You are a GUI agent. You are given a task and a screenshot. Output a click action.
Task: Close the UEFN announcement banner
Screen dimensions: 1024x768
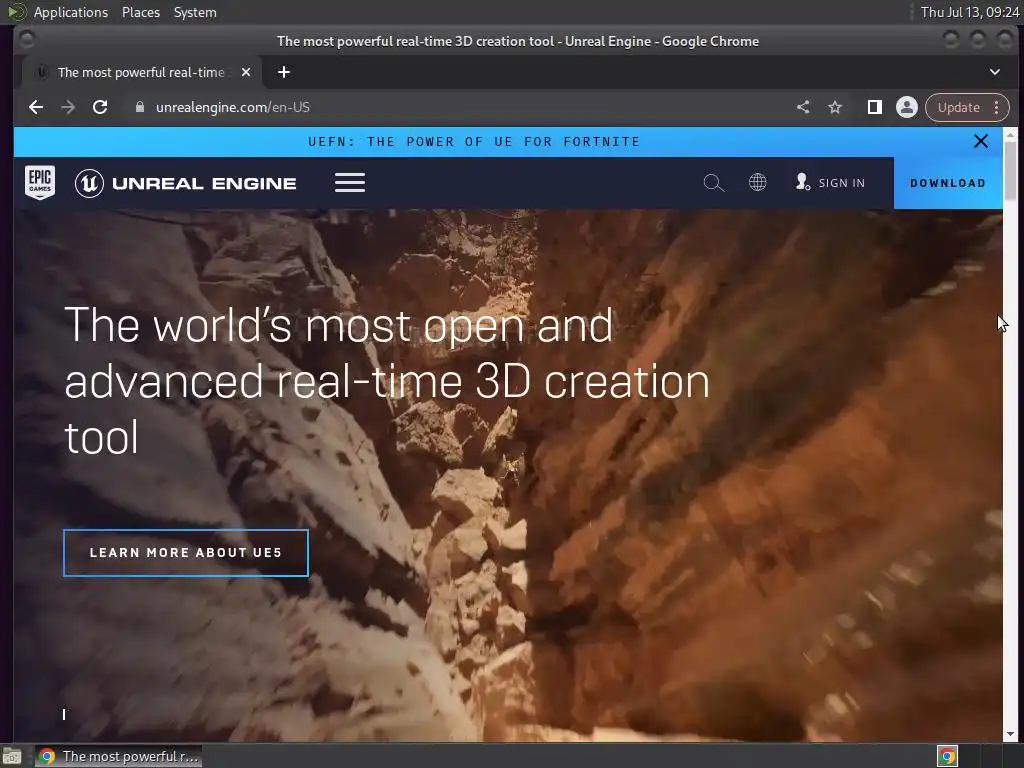coord(980,141)
